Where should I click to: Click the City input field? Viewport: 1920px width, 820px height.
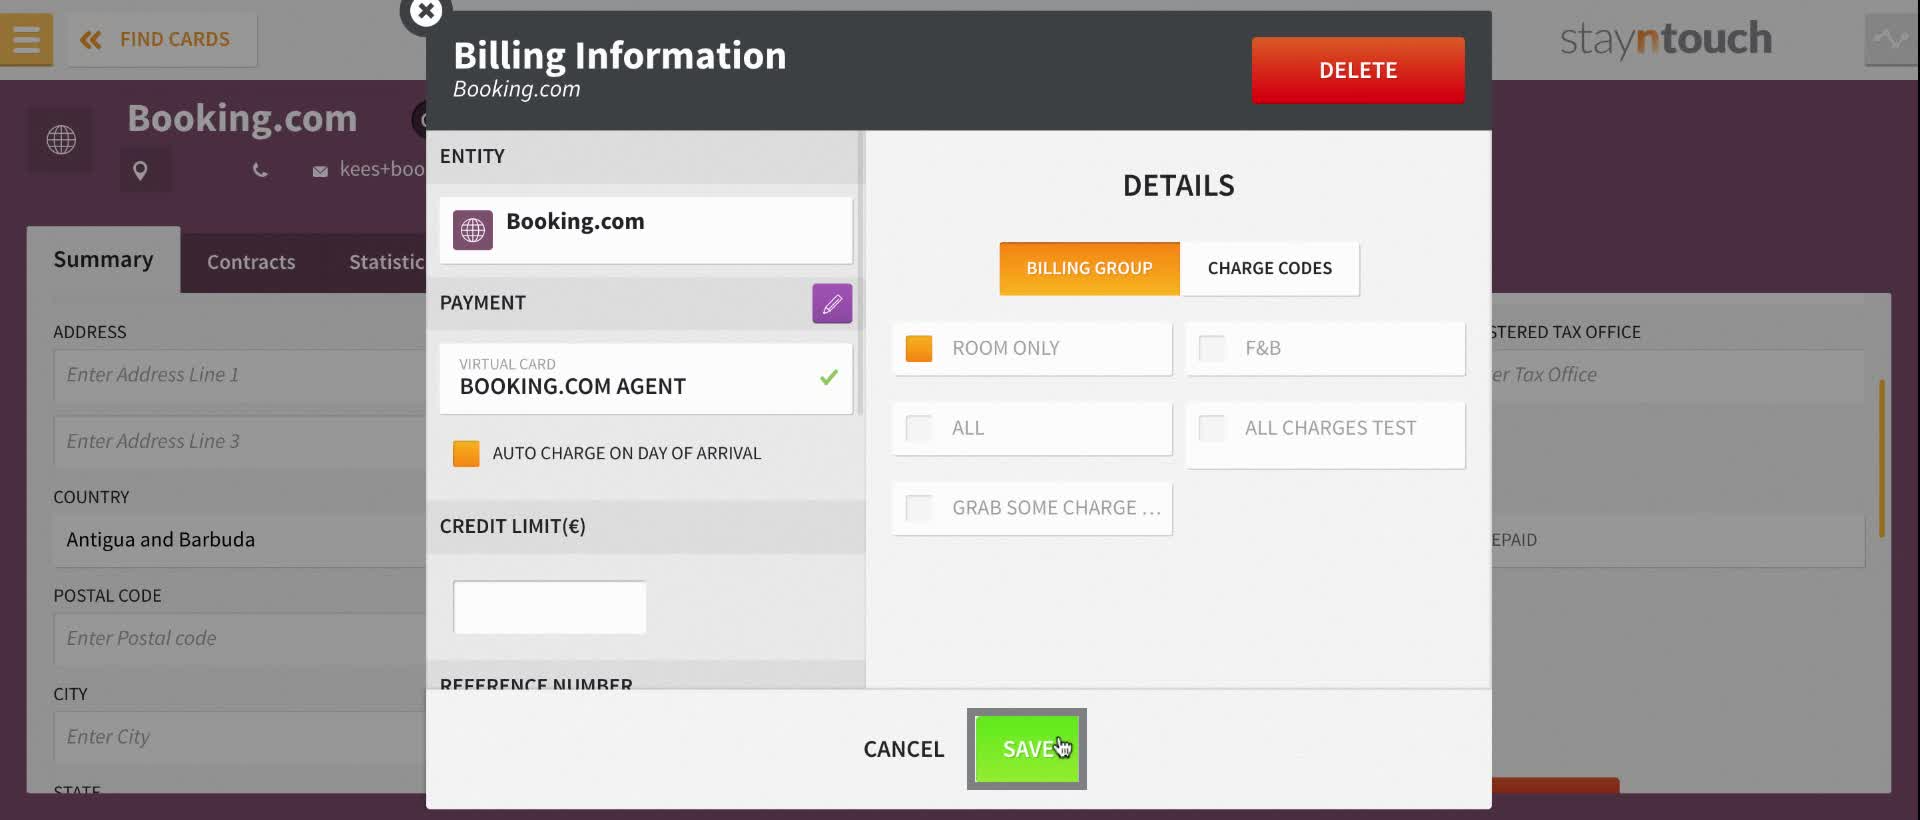[x=240, y=737]
